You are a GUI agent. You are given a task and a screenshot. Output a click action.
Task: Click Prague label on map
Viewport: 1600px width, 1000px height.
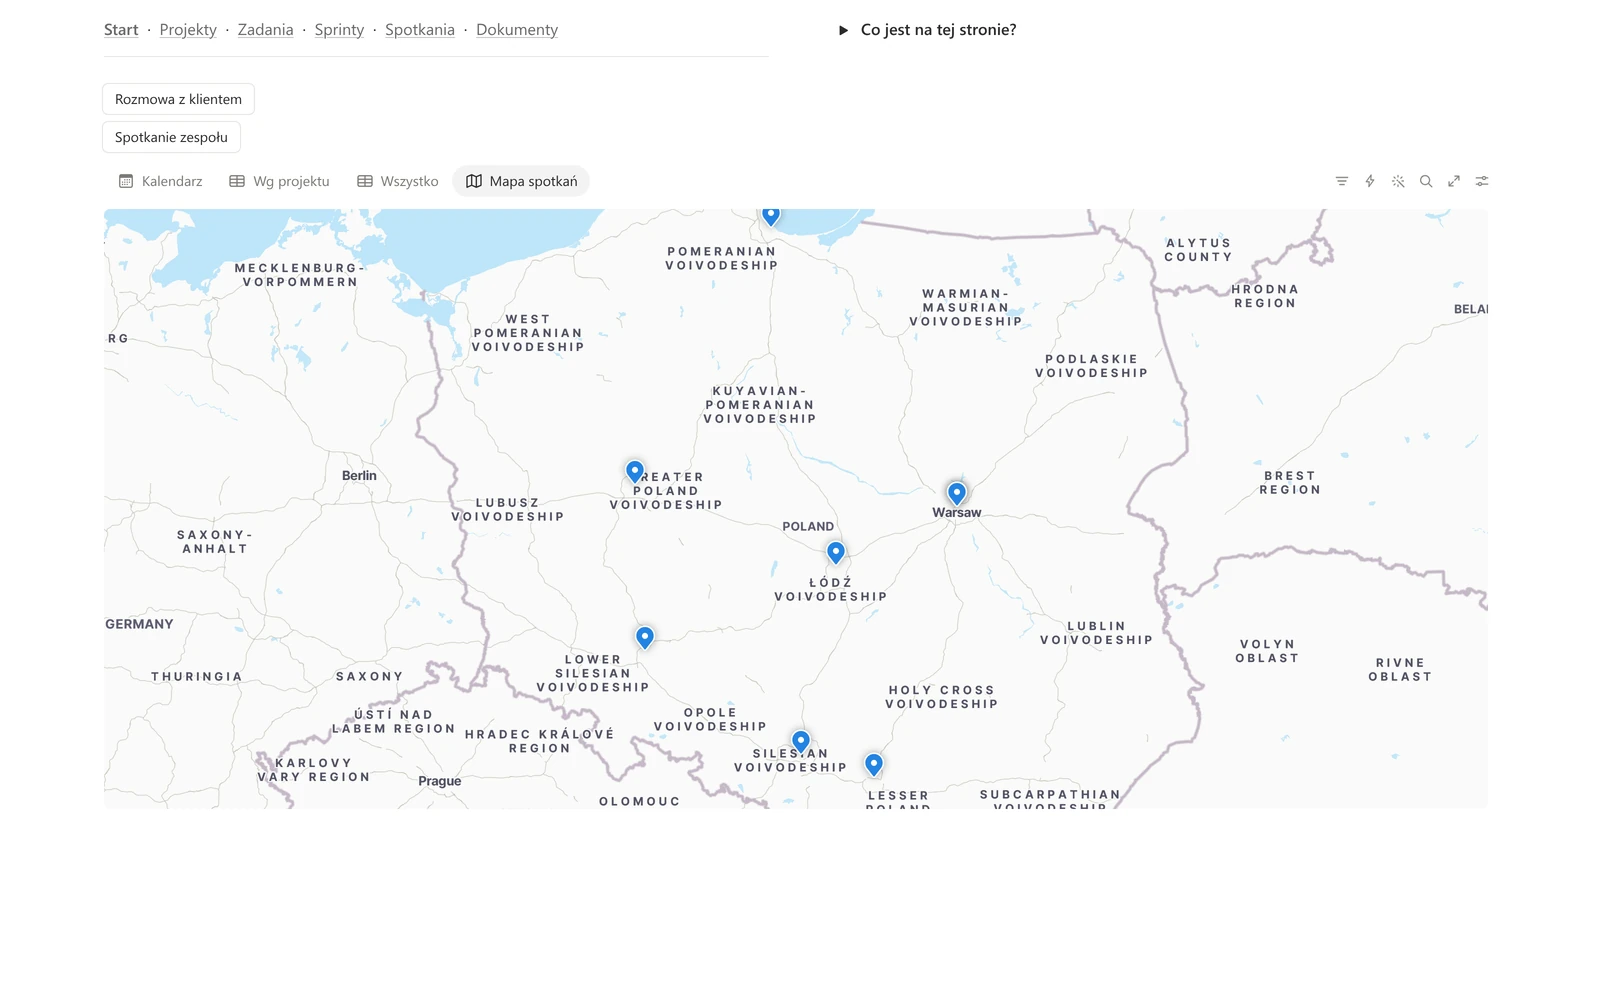pyautogui.click(x=440, y=781)
